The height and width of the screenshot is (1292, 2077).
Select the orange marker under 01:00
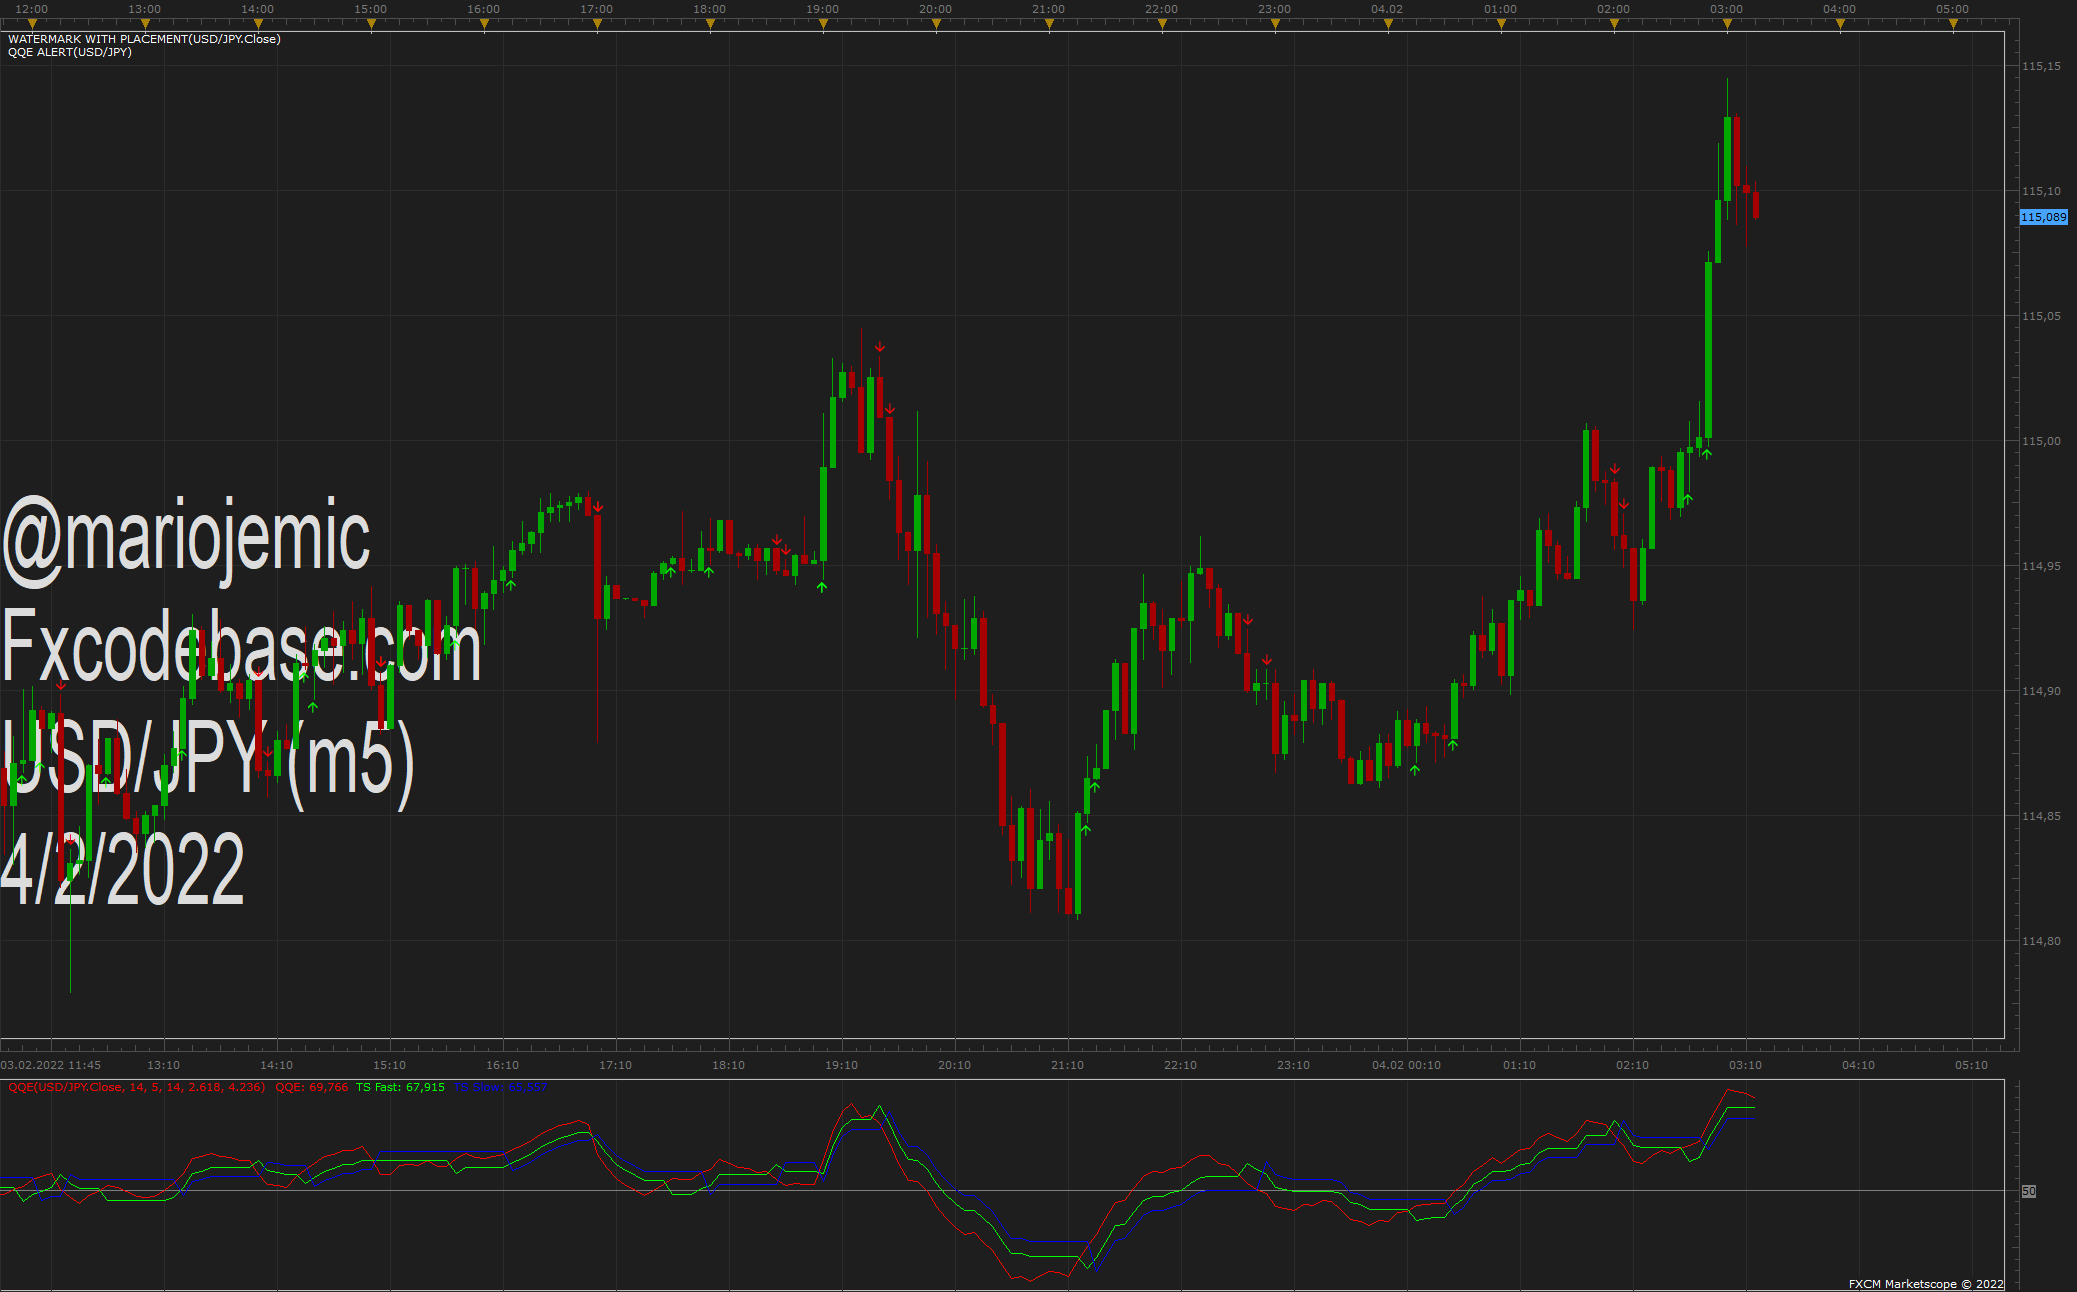(x=1501, y=24)
